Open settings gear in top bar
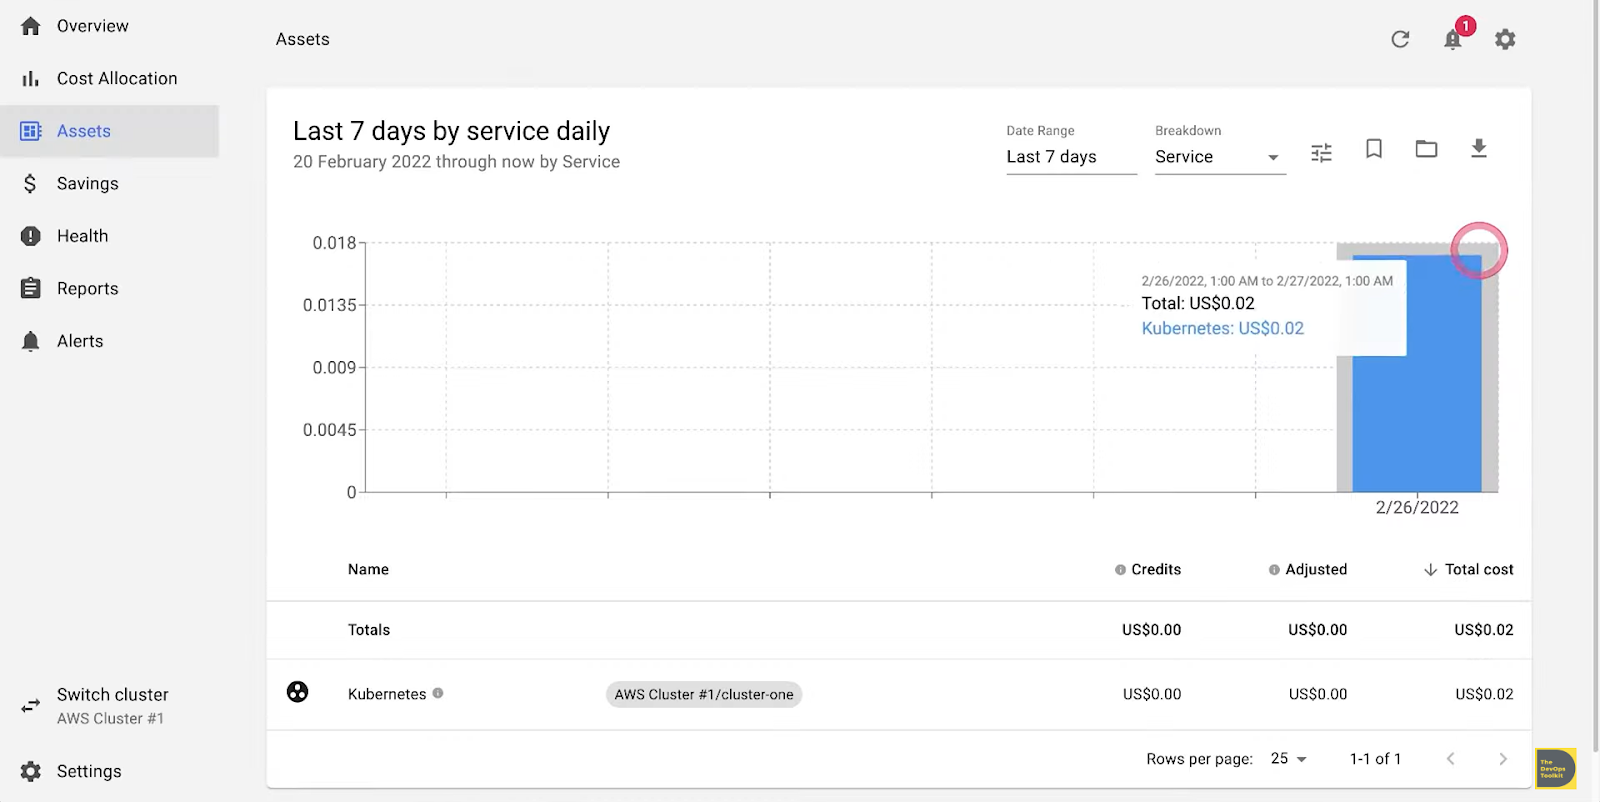 [1505, 39]
